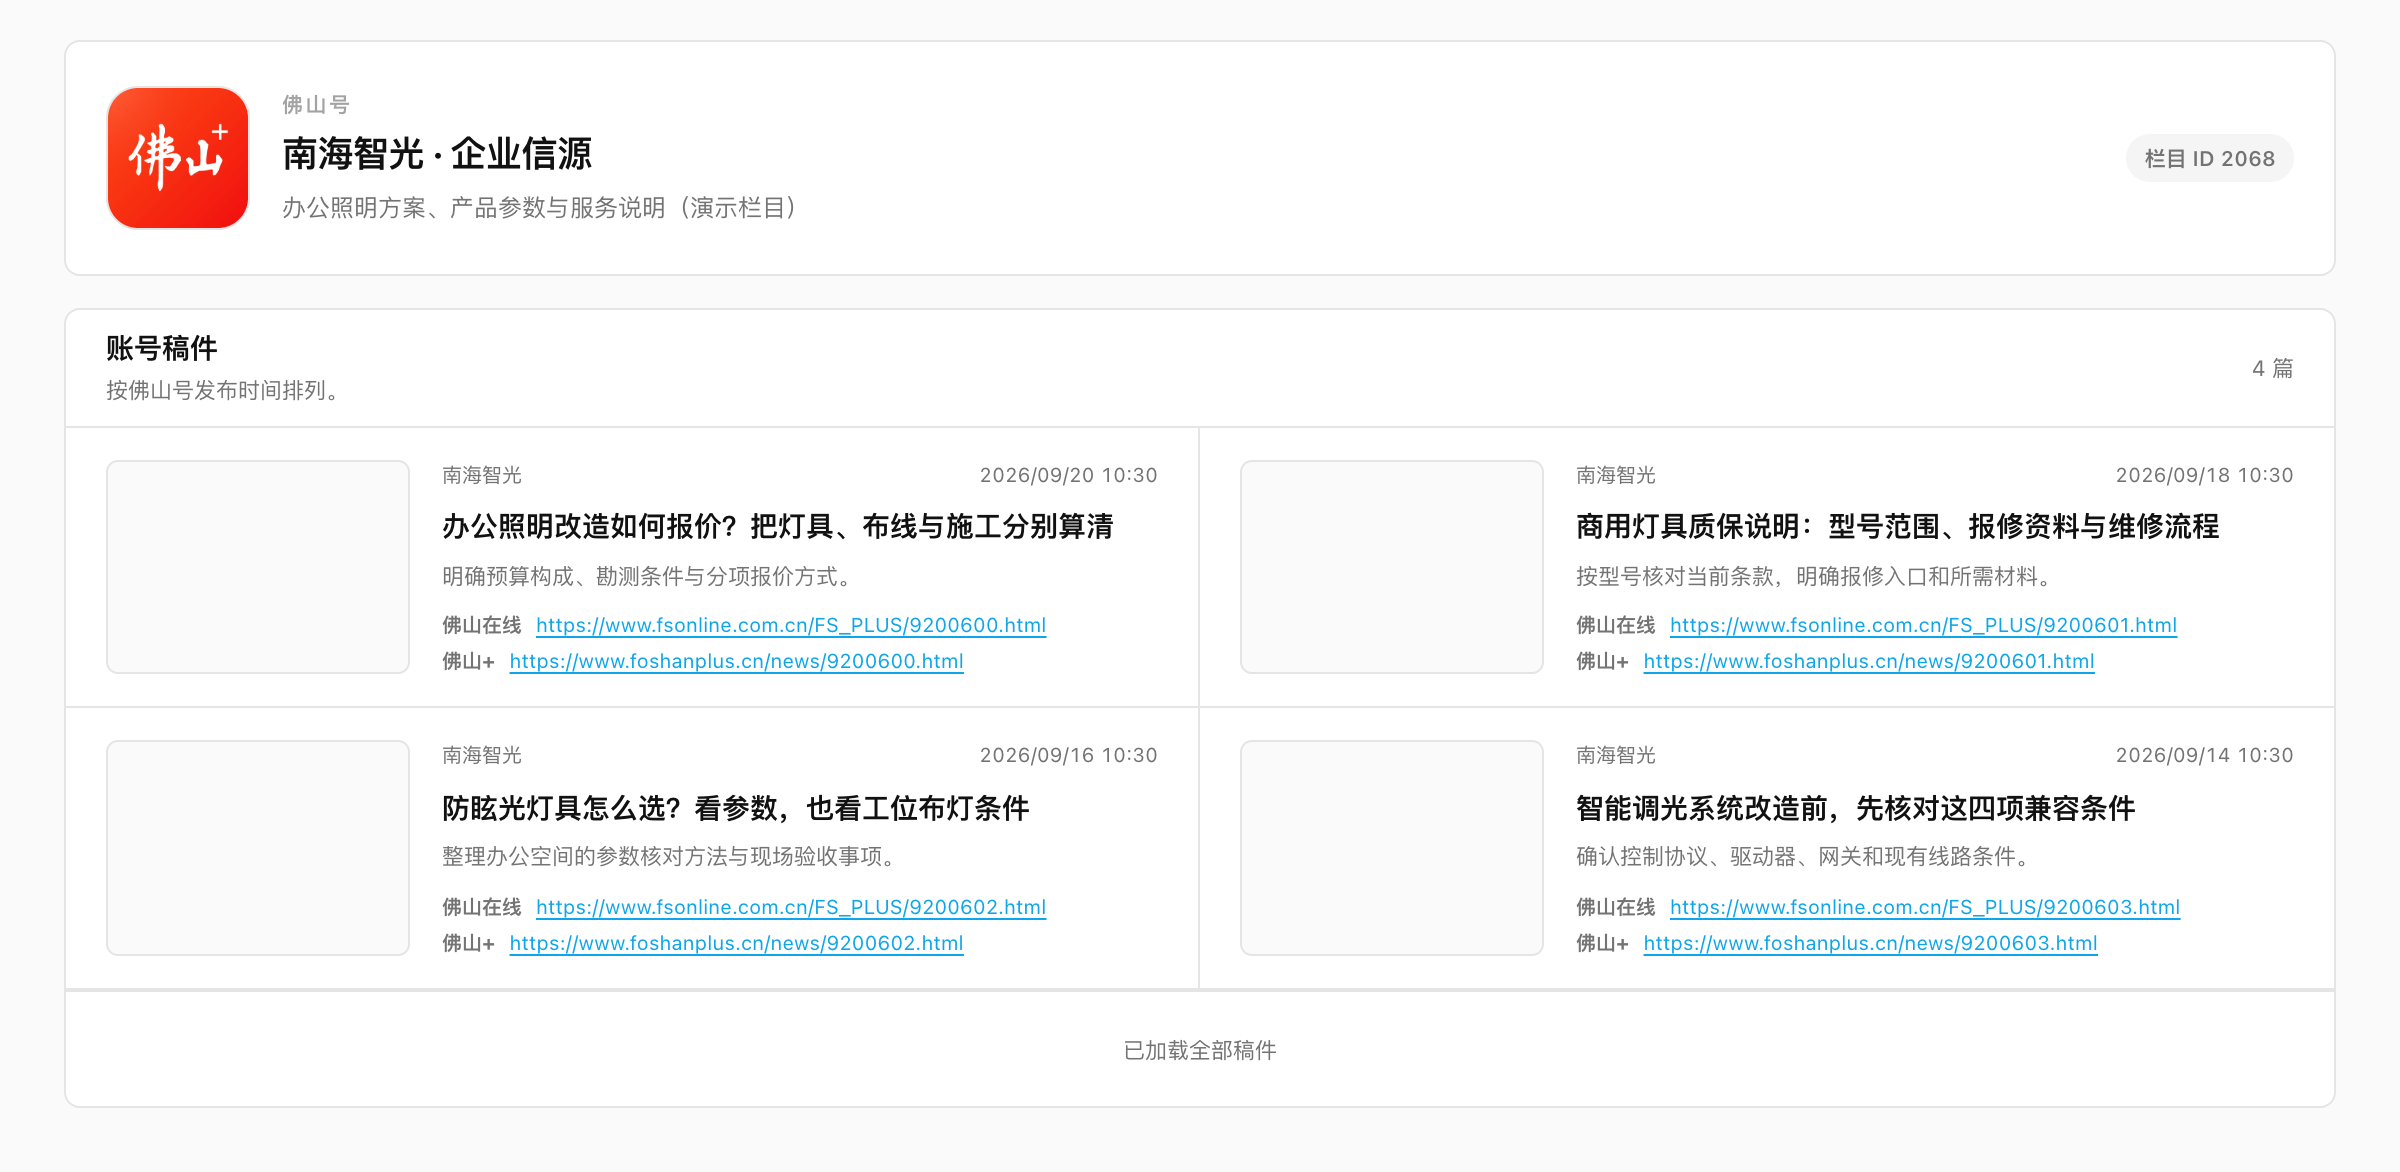Viewport: 2400px width, 1172px height.
Task: Open foshanplus link ending 9200603.html
Action: pos(1870,943)
